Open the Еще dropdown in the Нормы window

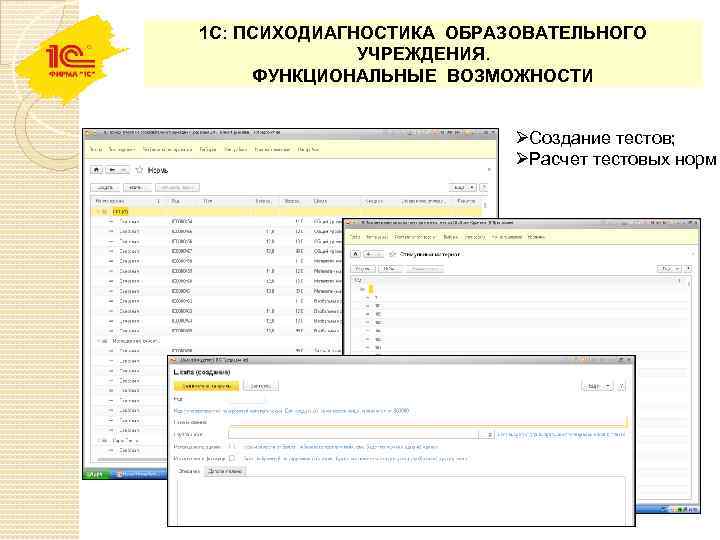point(463,187)
